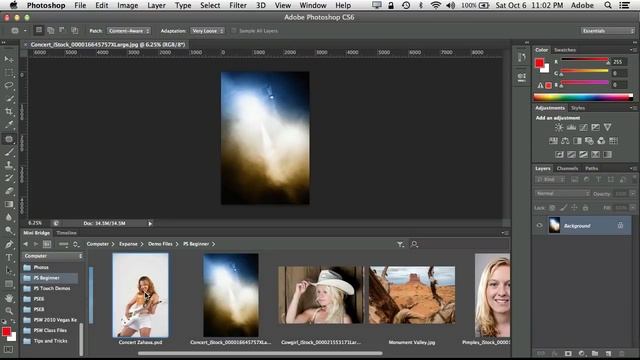Switch to the Swatches tab
The height and width of the screenshot is (360, 640).
tap(565, 50)
